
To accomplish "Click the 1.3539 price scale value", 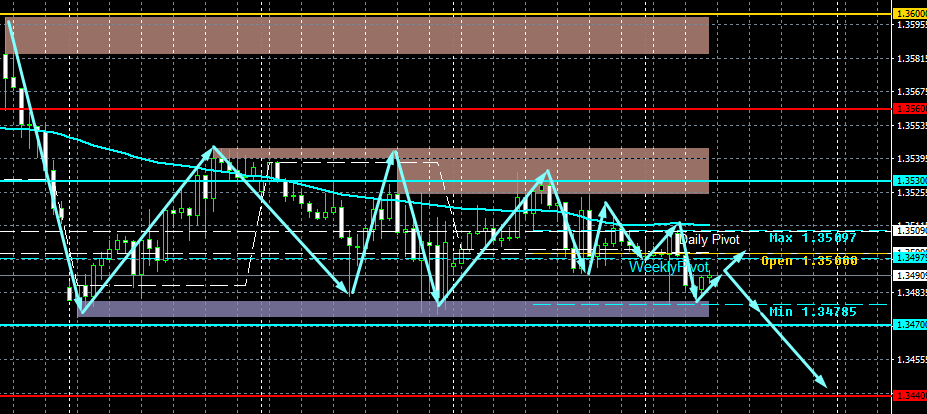I will 911,159.
